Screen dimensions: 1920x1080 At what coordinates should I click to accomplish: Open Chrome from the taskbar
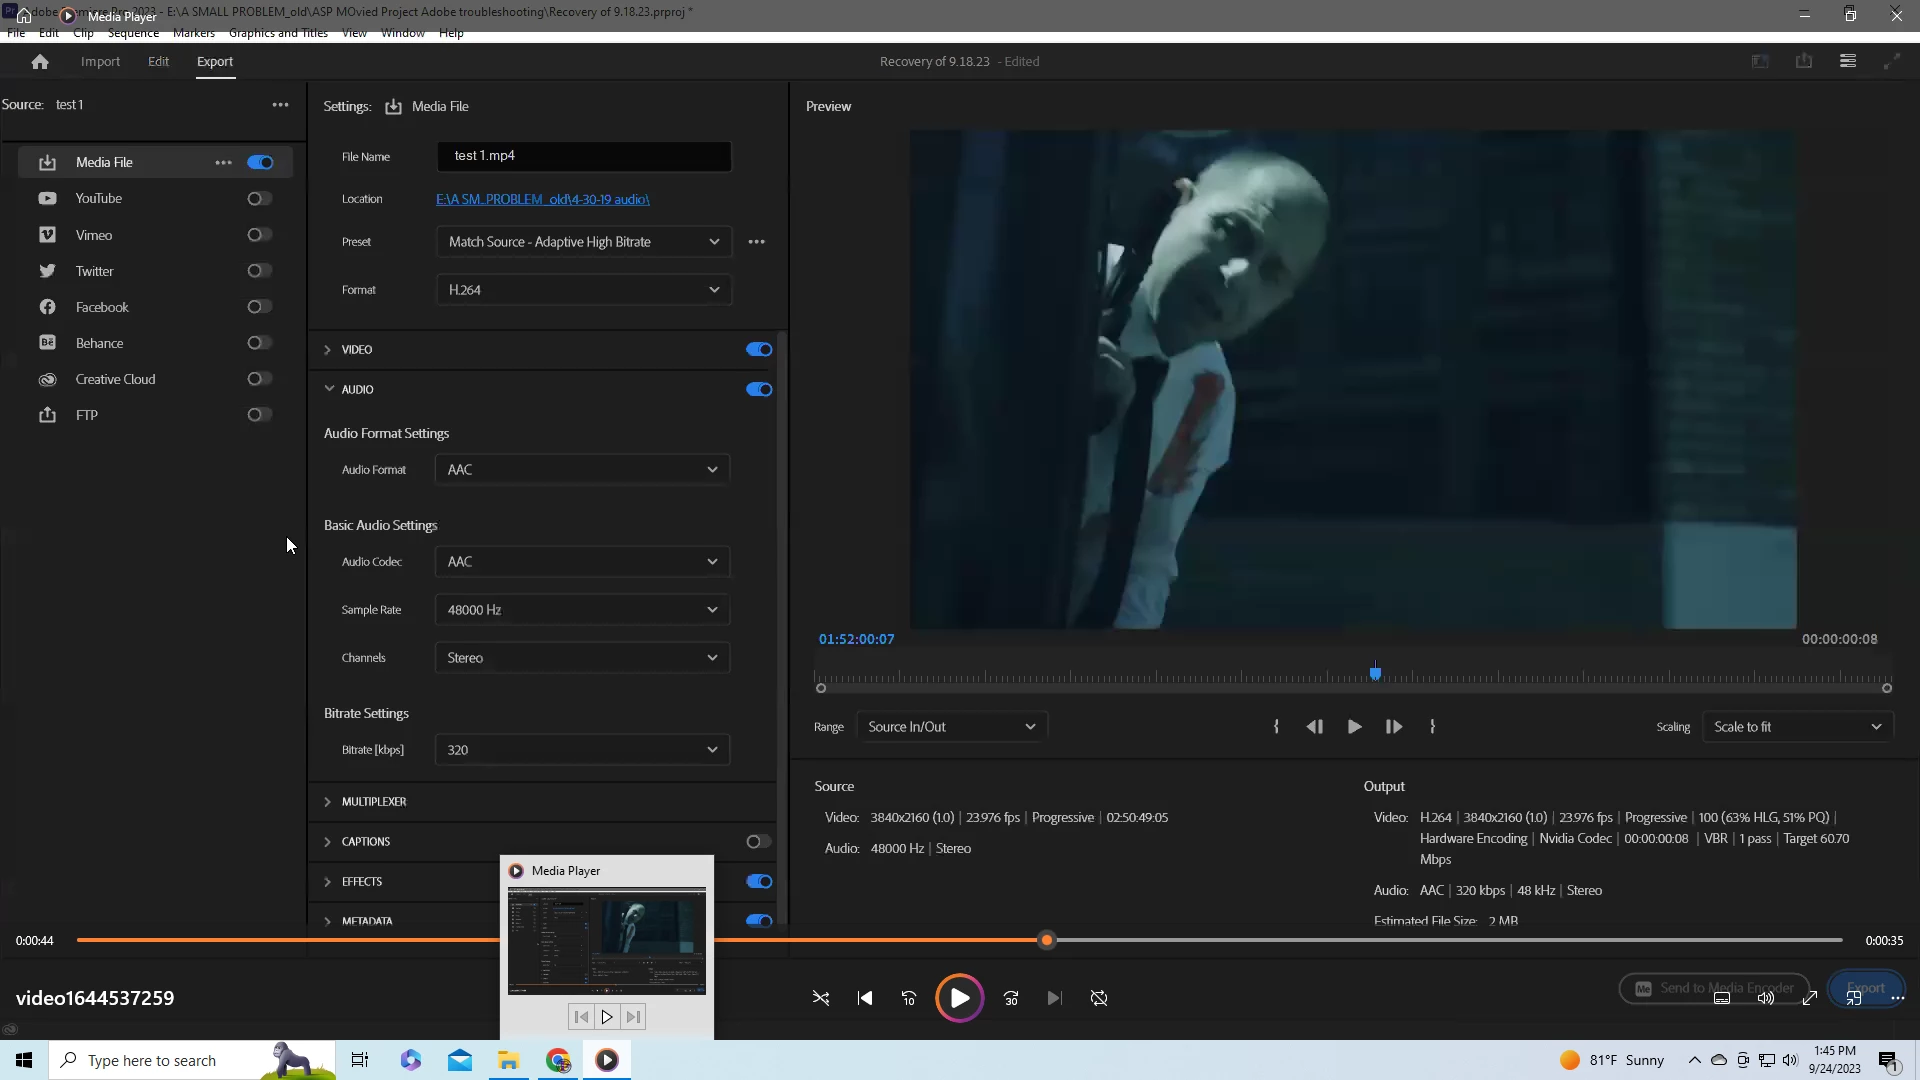pos(558,1060)
